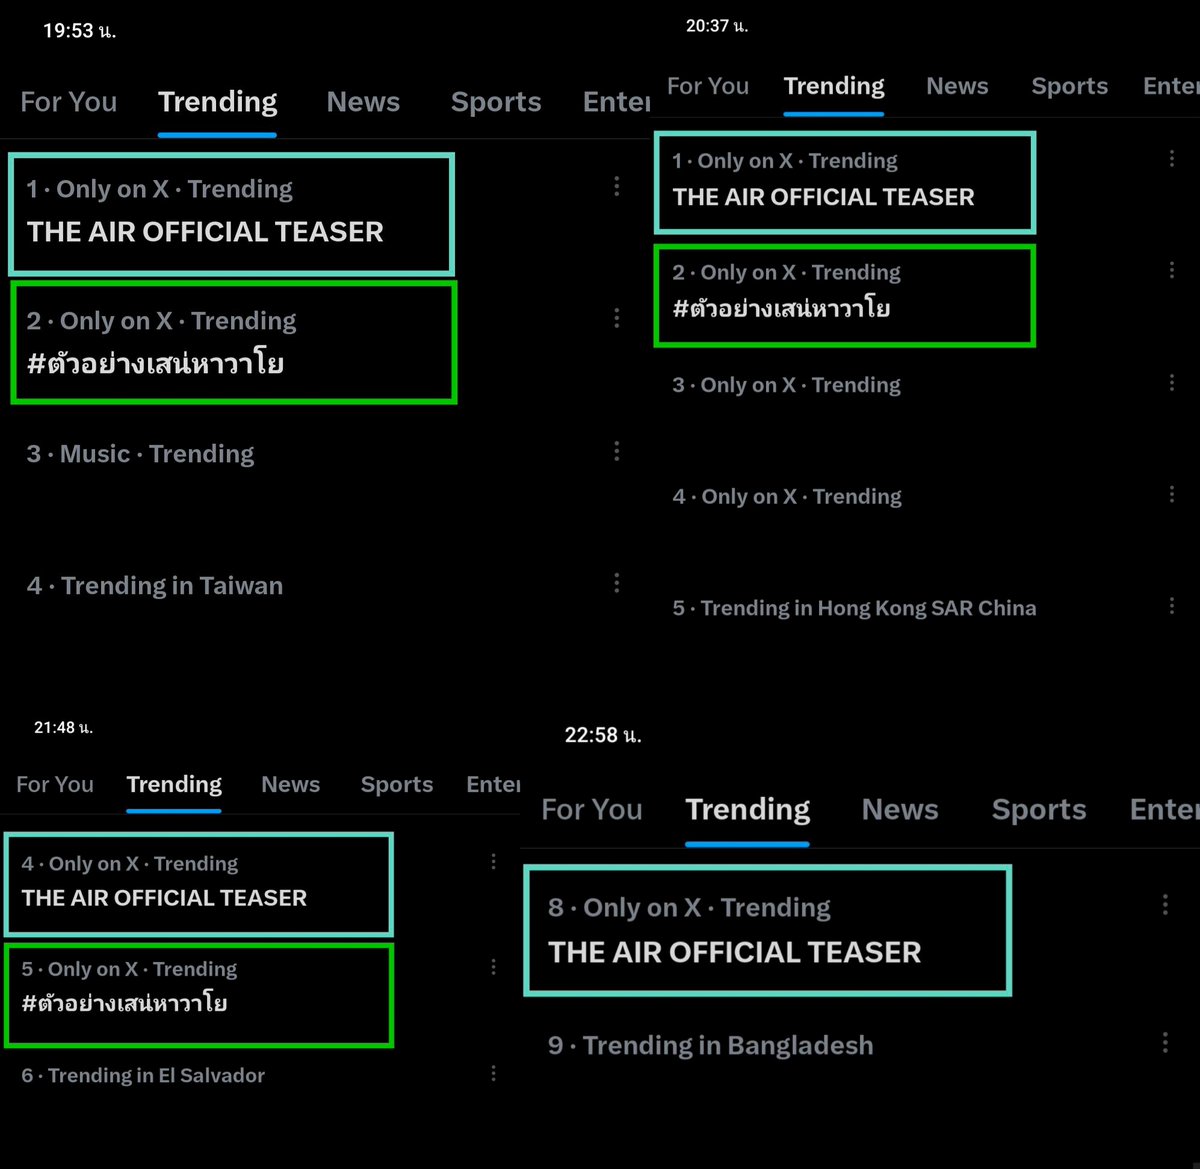Select Trending tab in 22:58 screenshot
1200x1169 pixels.
[748, 809]
